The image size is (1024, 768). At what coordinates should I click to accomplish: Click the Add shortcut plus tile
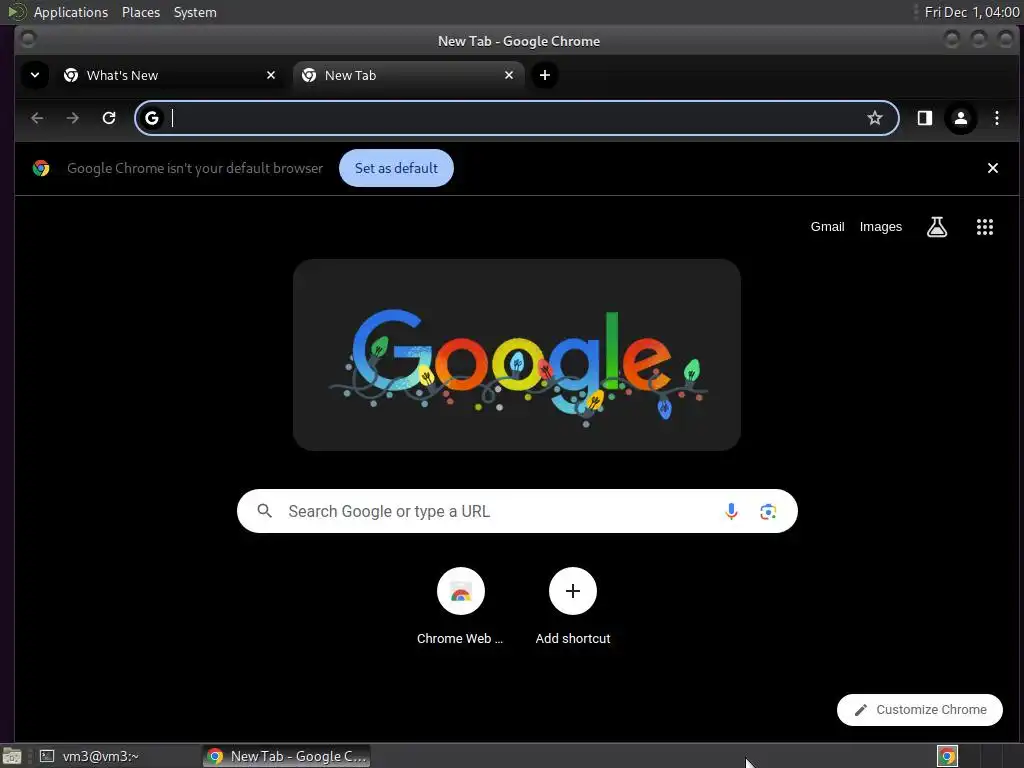pos(573,607)
